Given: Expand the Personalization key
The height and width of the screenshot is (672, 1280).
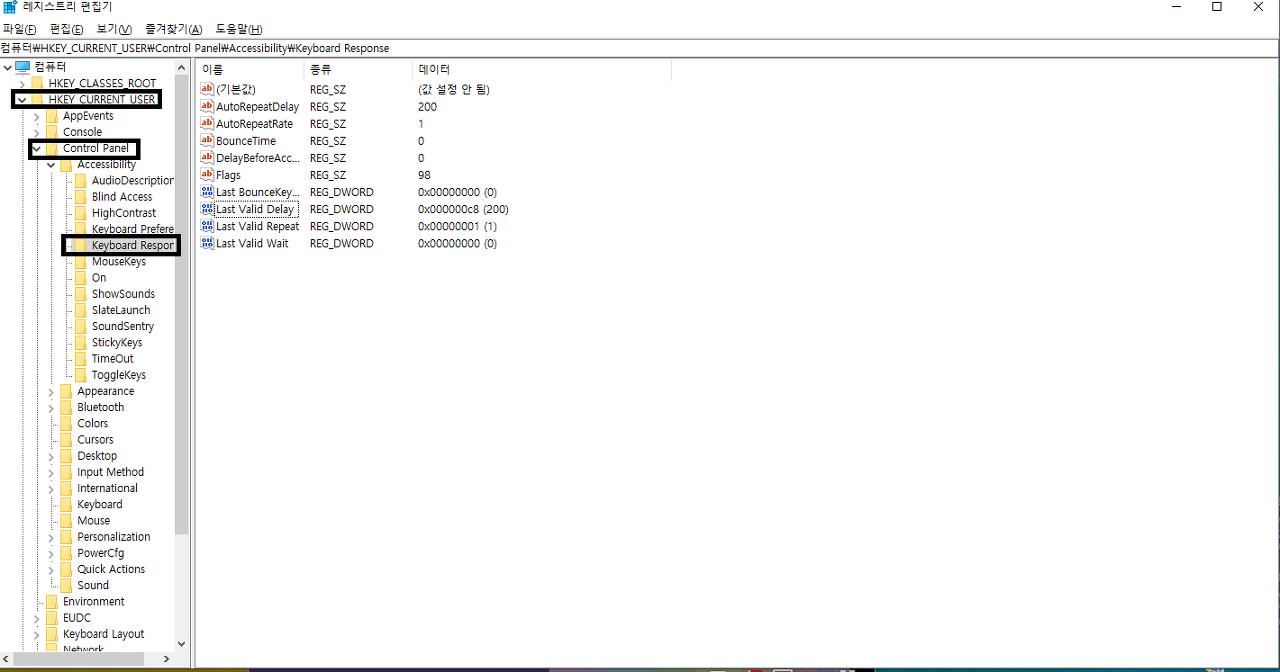Looking at the screenshot, I should [52, 537].
